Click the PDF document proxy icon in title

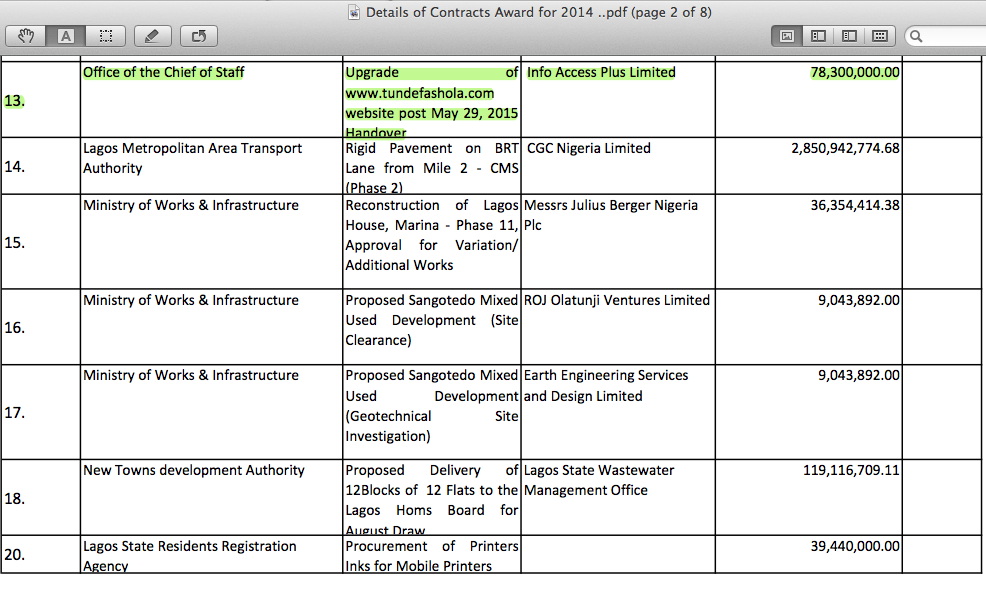click(354, 12)
